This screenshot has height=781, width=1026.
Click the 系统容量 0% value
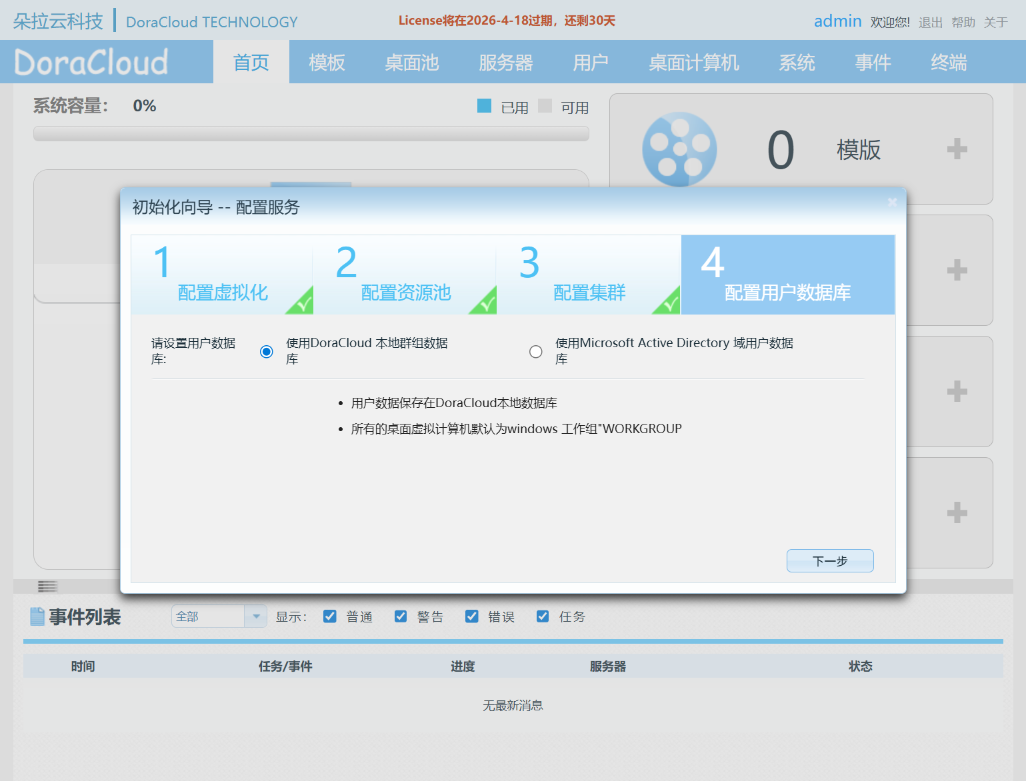click(144, 105)
